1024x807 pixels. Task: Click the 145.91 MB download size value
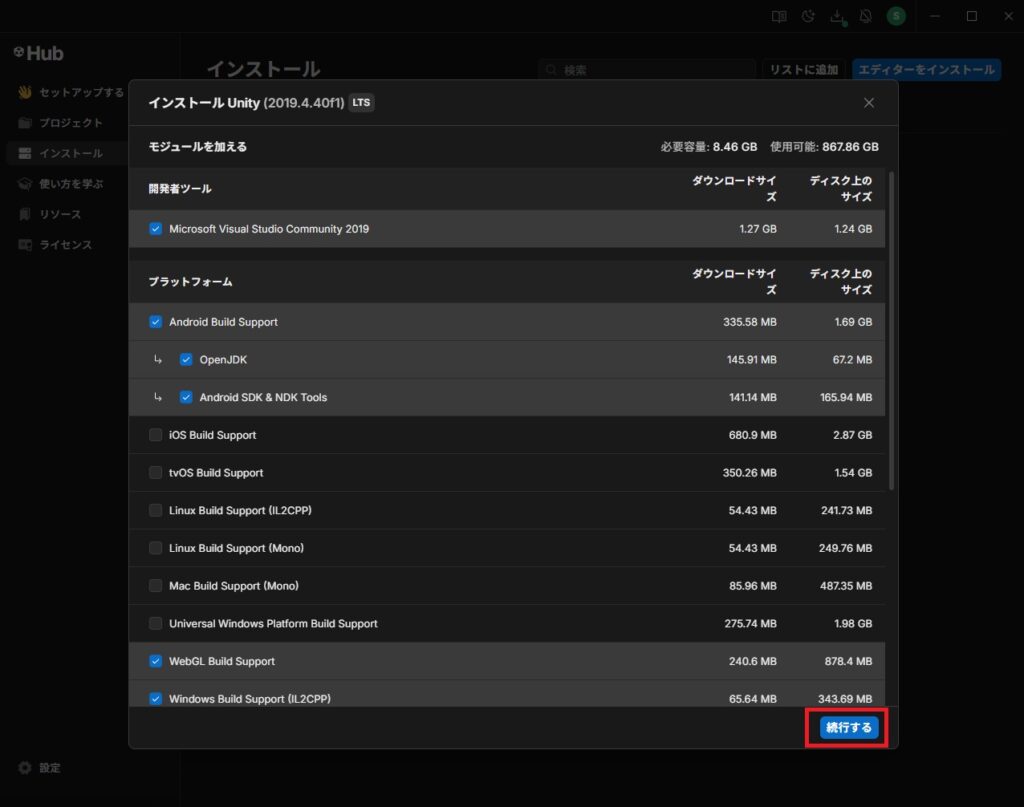tap(752, 360)
